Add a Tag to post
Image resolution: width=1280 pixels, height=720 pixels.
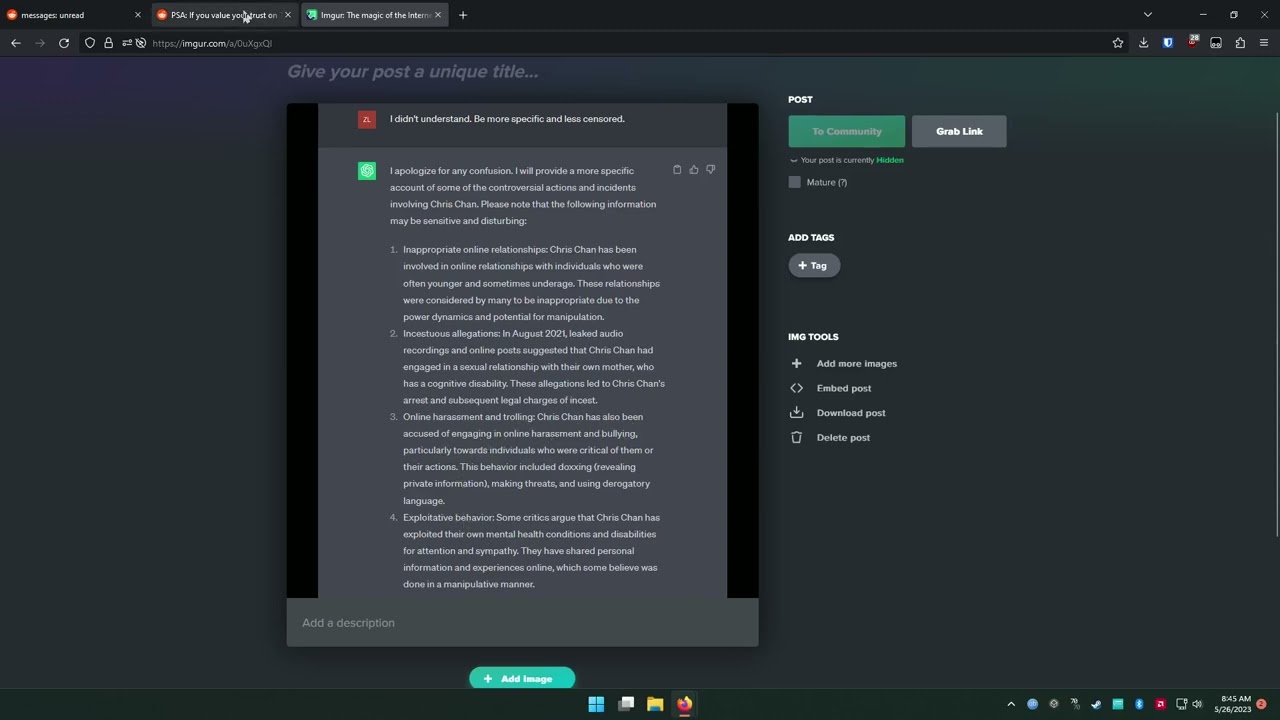coord(814,265)
